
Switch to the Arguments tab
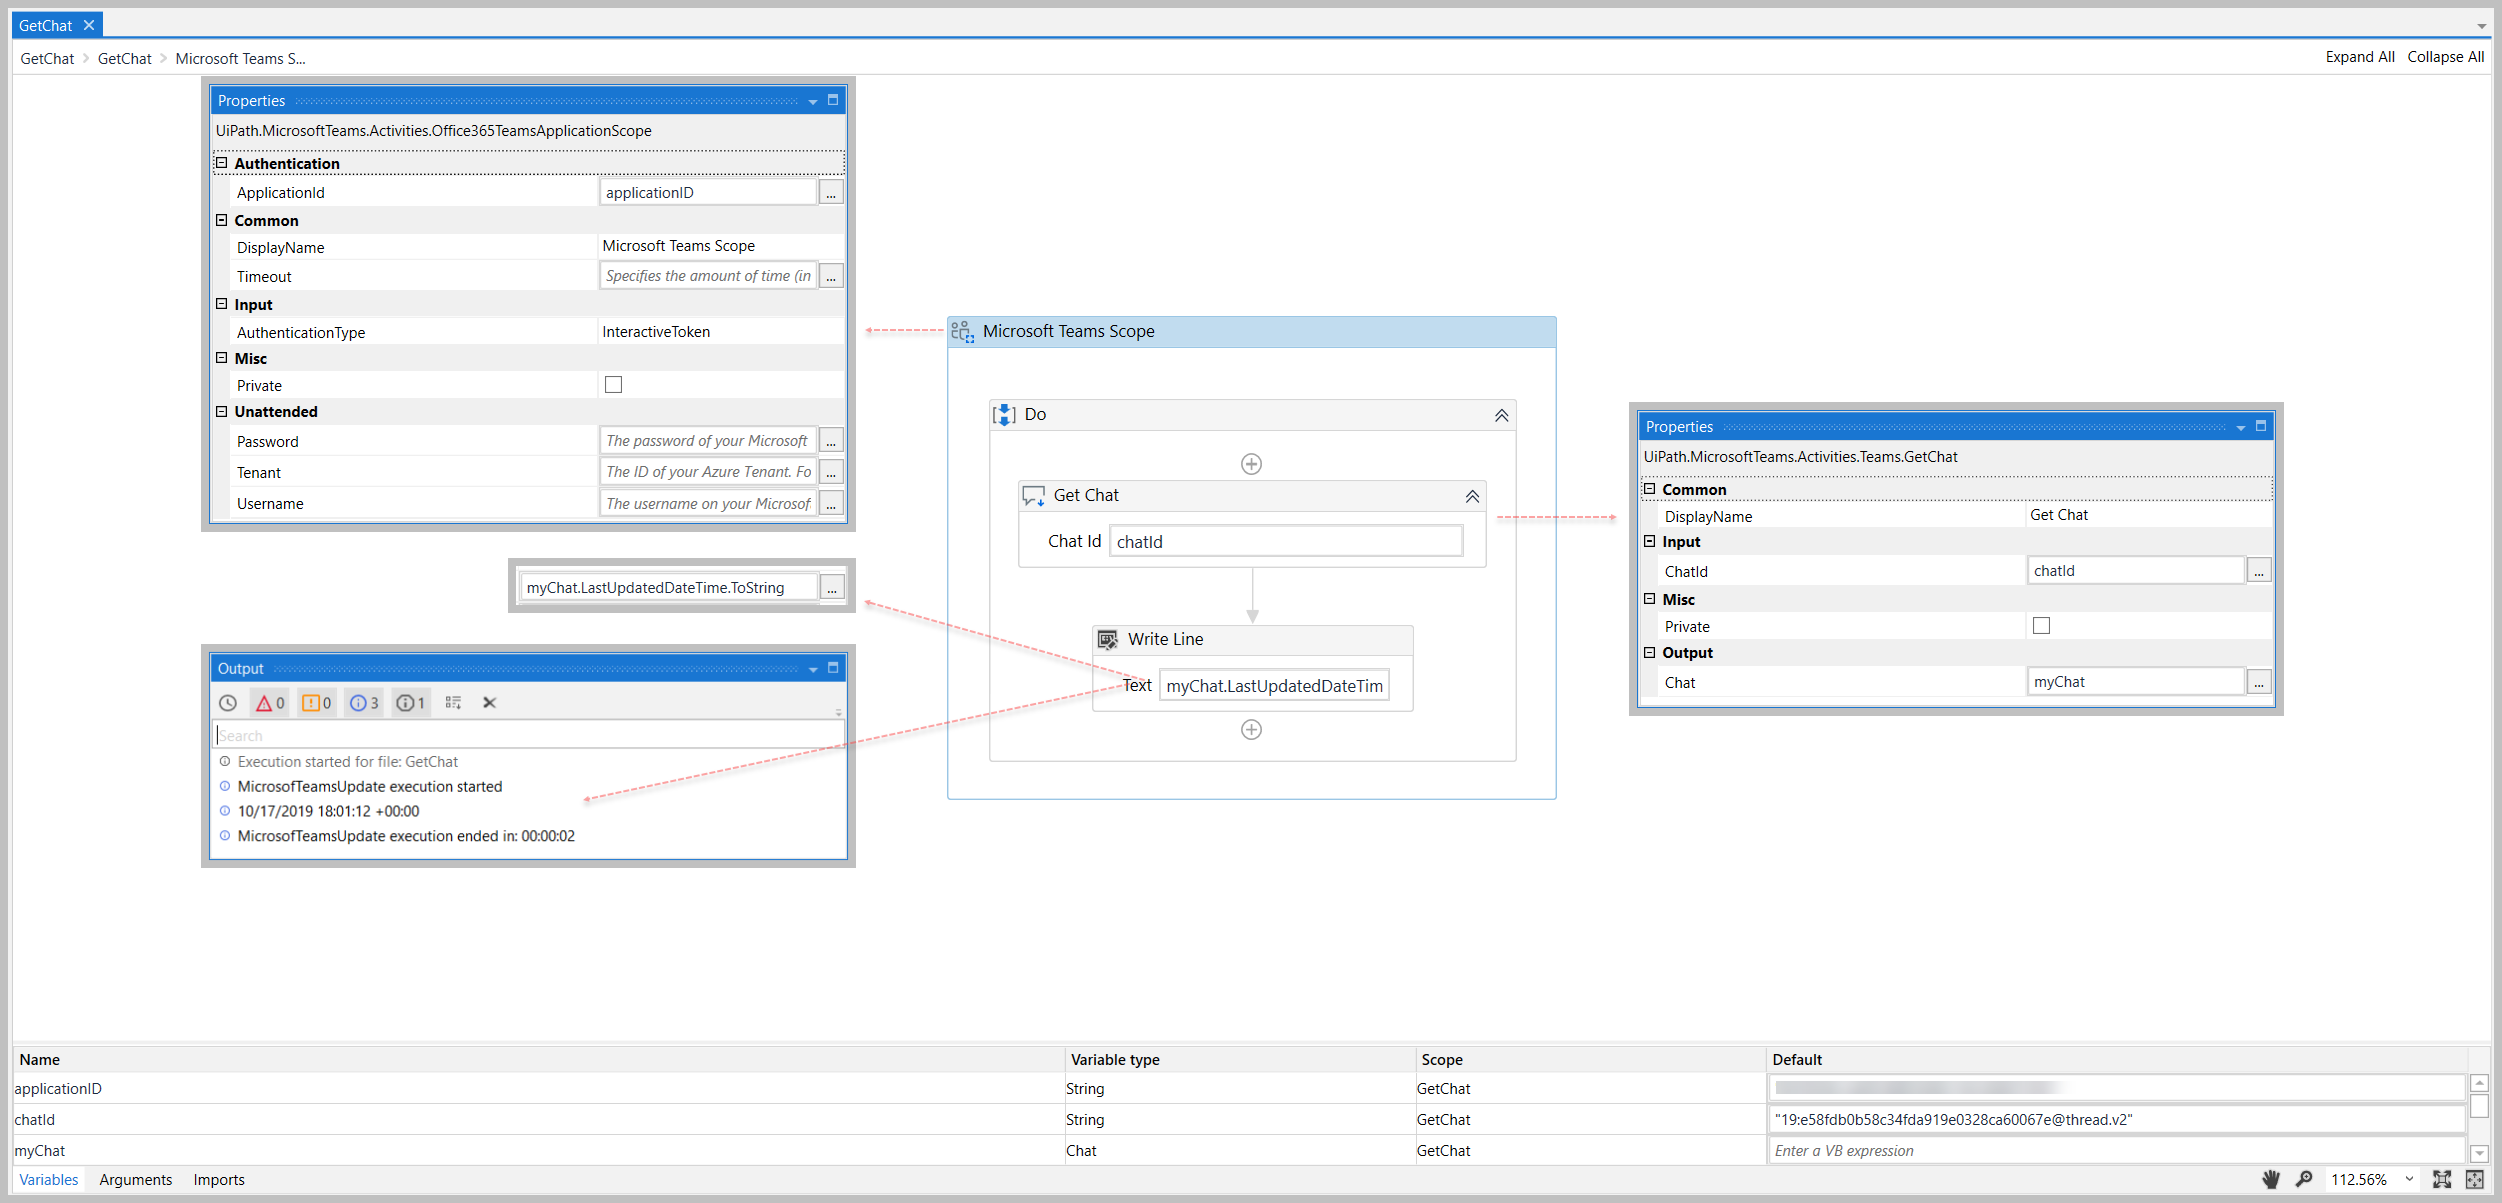click(x=136, y=1180)
